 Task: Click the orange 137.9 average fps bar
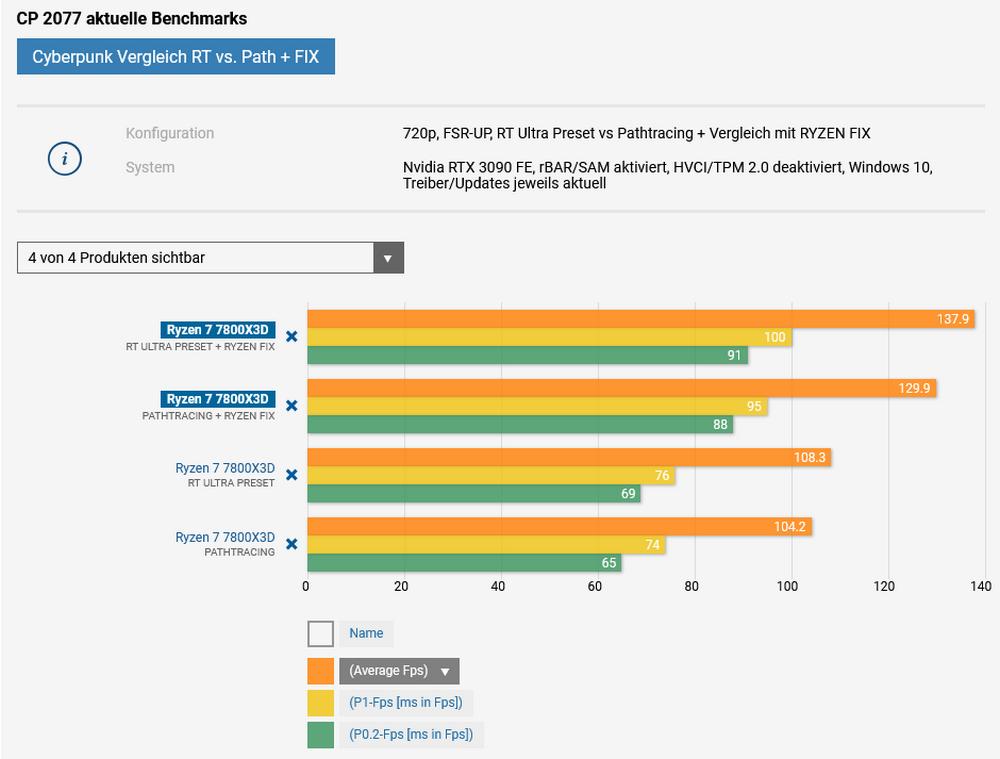[641, 319]
